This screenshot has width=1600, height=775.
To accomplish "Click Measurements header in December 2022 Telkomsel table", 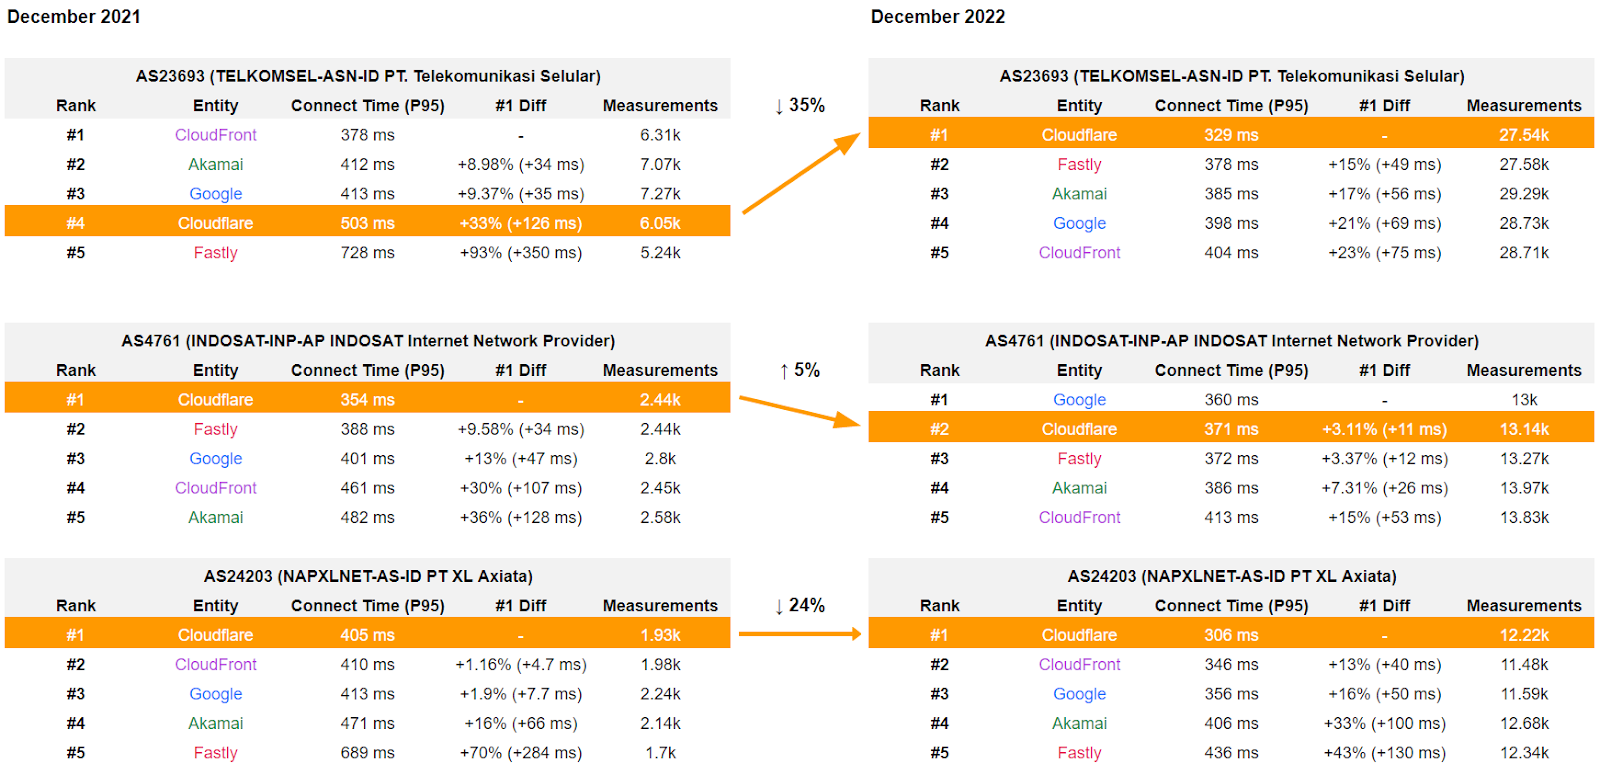I will tap(1523, 106).
